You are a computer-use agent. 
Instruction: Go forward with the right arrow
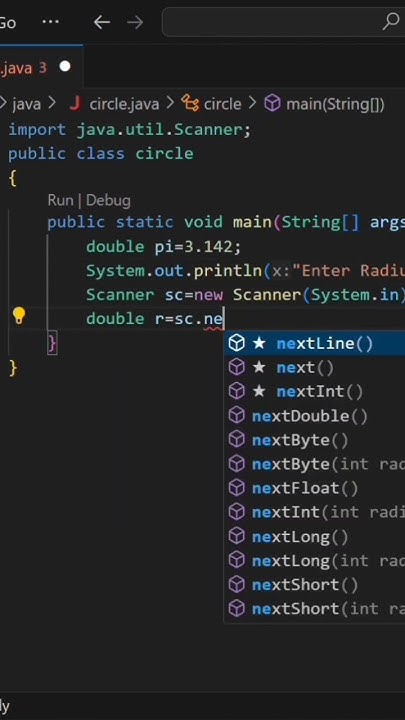click(x=135, y=22)
